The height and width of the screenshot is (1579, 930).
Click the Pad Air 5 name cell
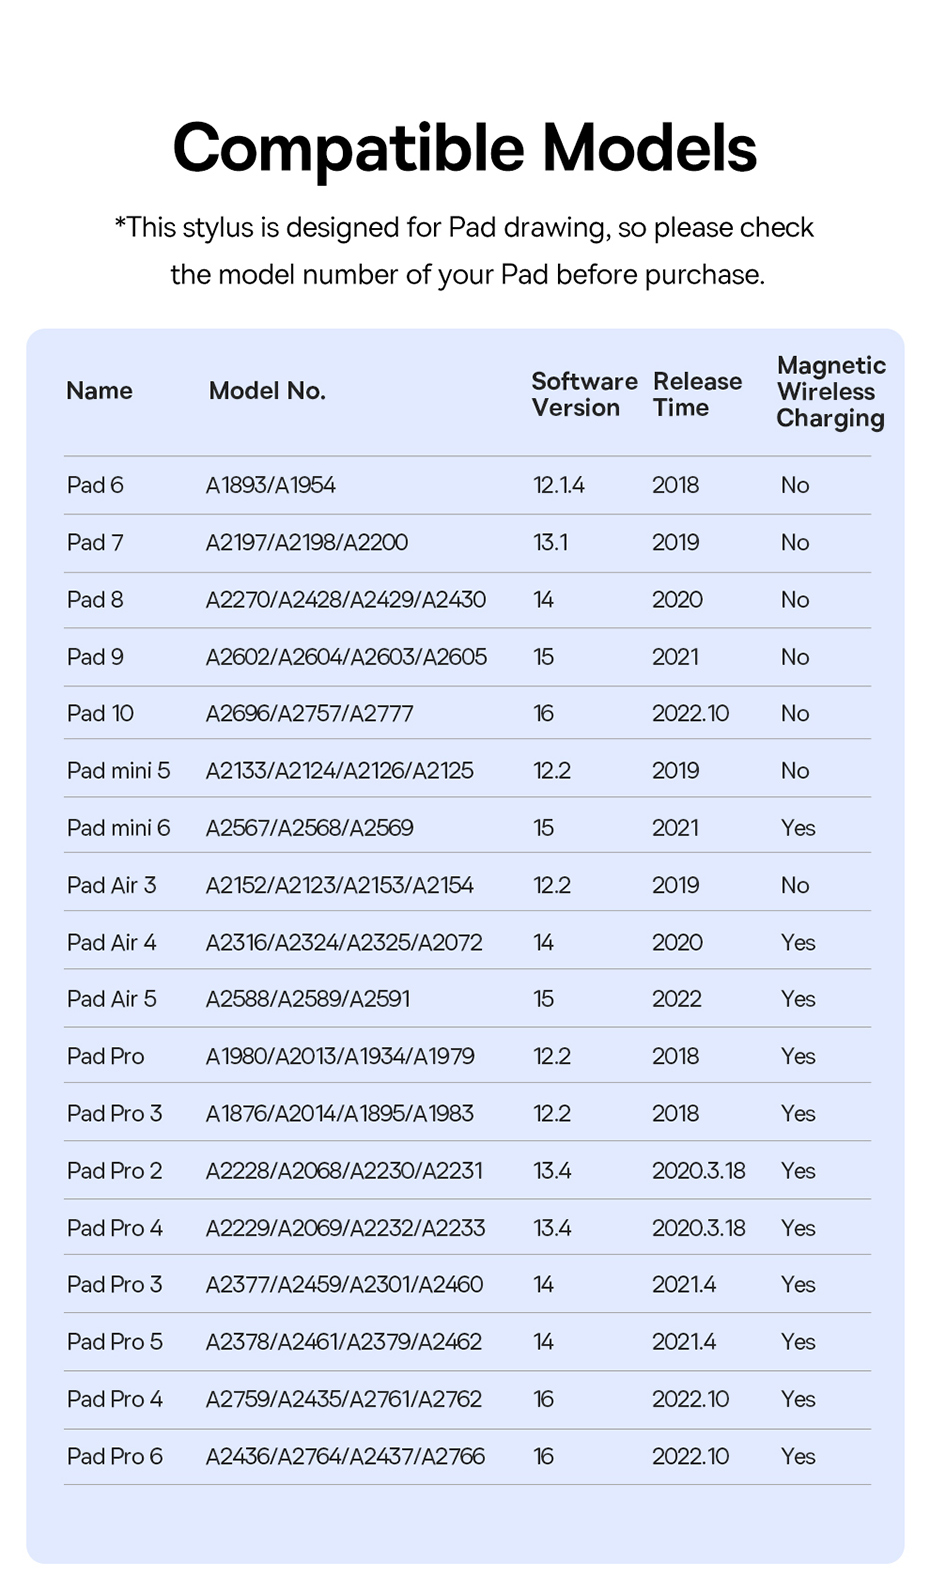[x=111, y=999]
